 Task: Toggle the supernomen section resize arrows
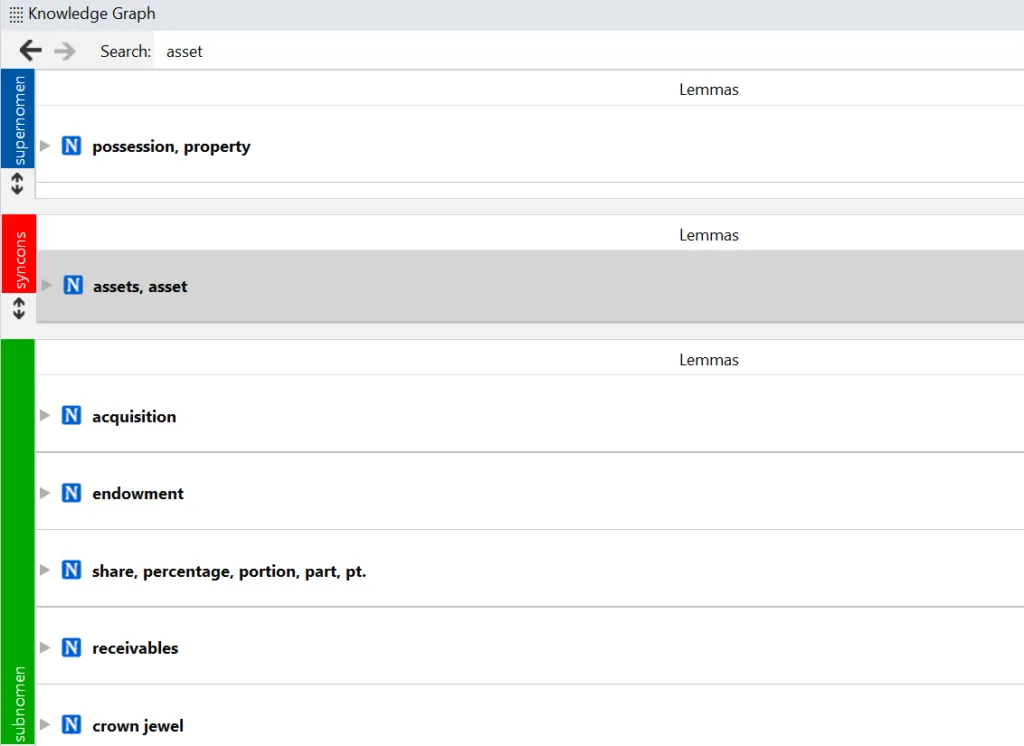17,184
